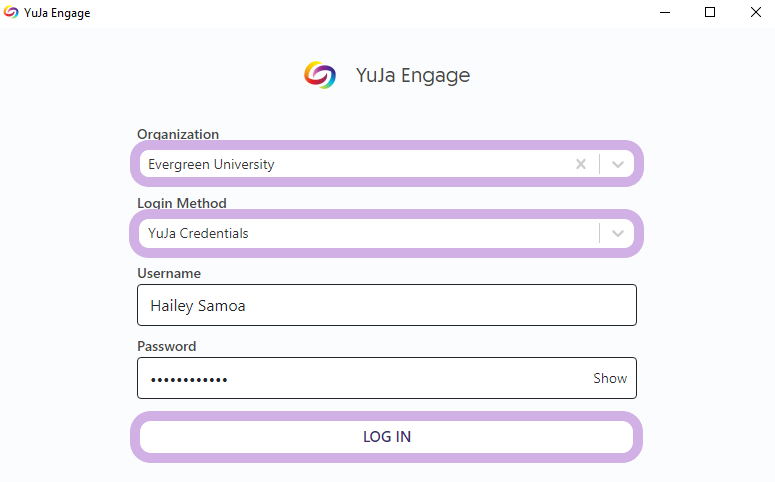This screenshot has width=775, height=482.
Task: Expand the Organization dropdown arrow
Action: tap(618, 164)
